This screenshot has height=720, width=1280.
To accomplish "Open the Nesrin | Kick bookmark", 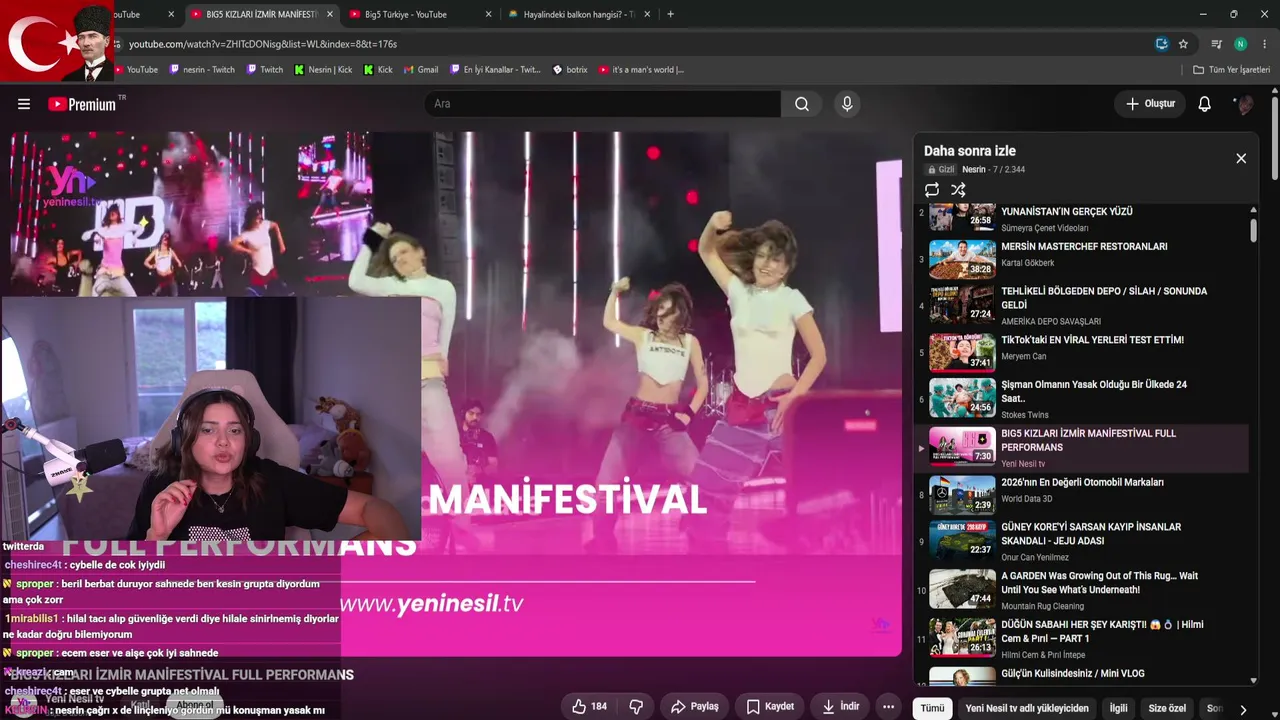I will pyautogui.click(x=323, y=70).
